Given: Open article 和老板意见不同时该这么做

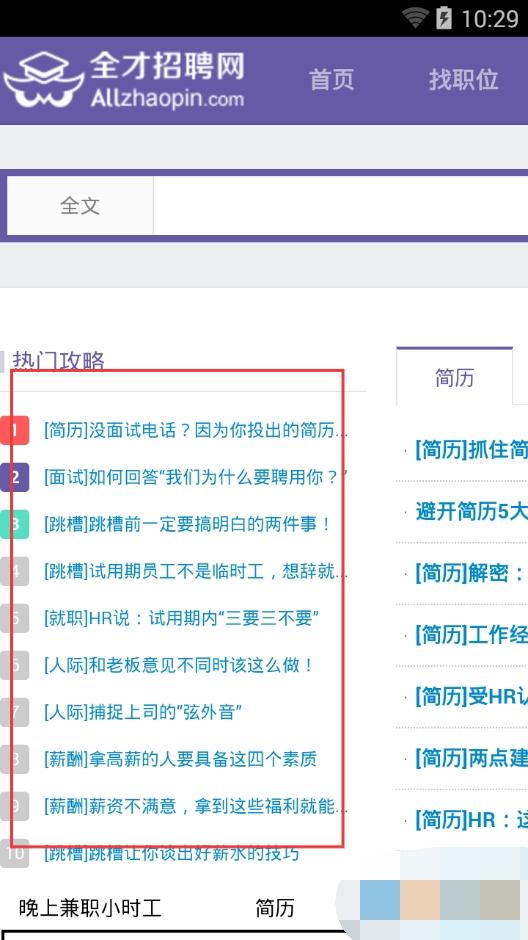Looking at the screenshot, I should click(x=179, y=665).
